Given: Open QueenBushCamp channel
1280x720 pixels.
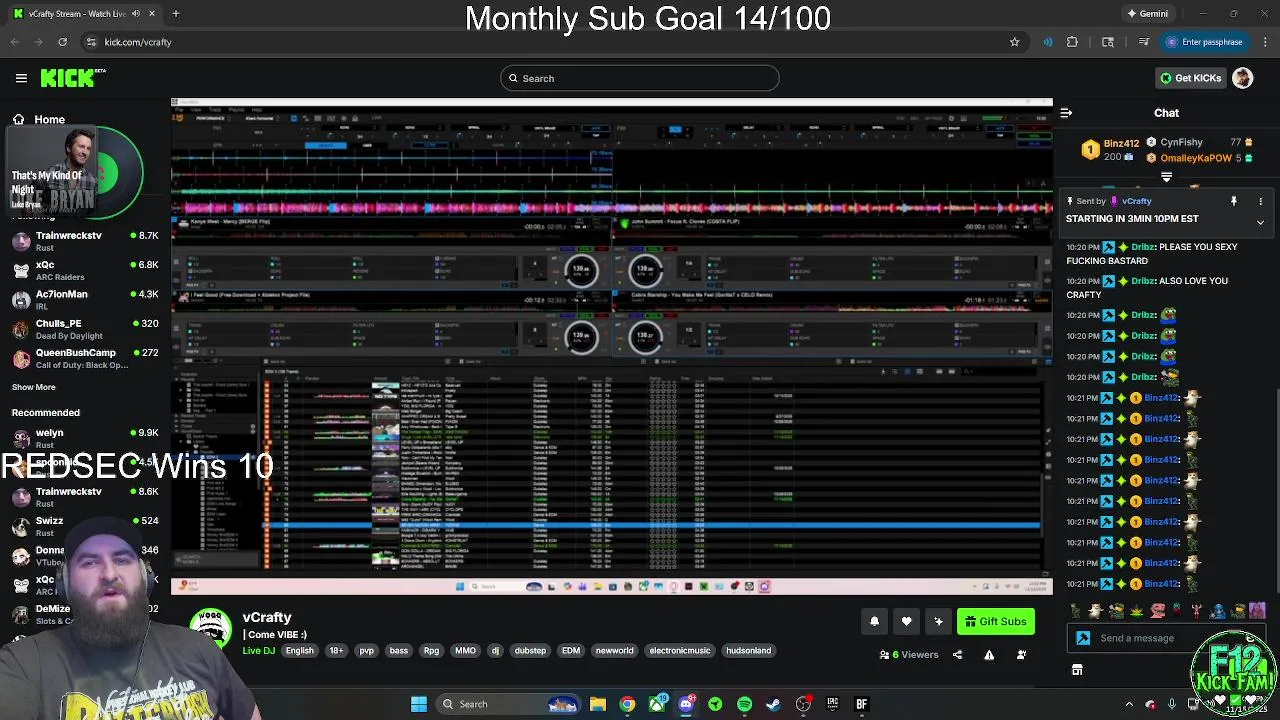Looking at the screenshot, I should [x=85, y=358].
